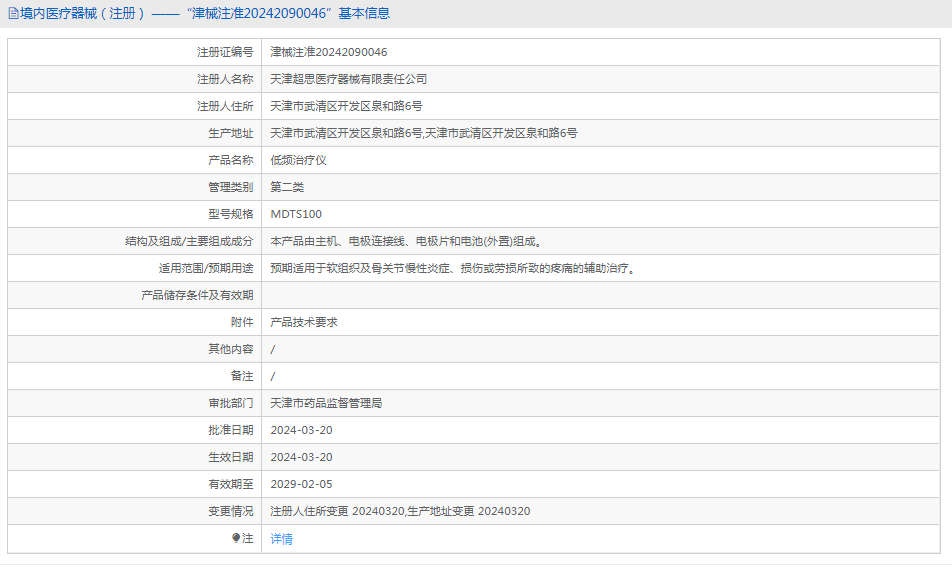This screenshot has width=952, height=567.
Task: Select expiry date 2029-02-05
Action: [301, 484]
